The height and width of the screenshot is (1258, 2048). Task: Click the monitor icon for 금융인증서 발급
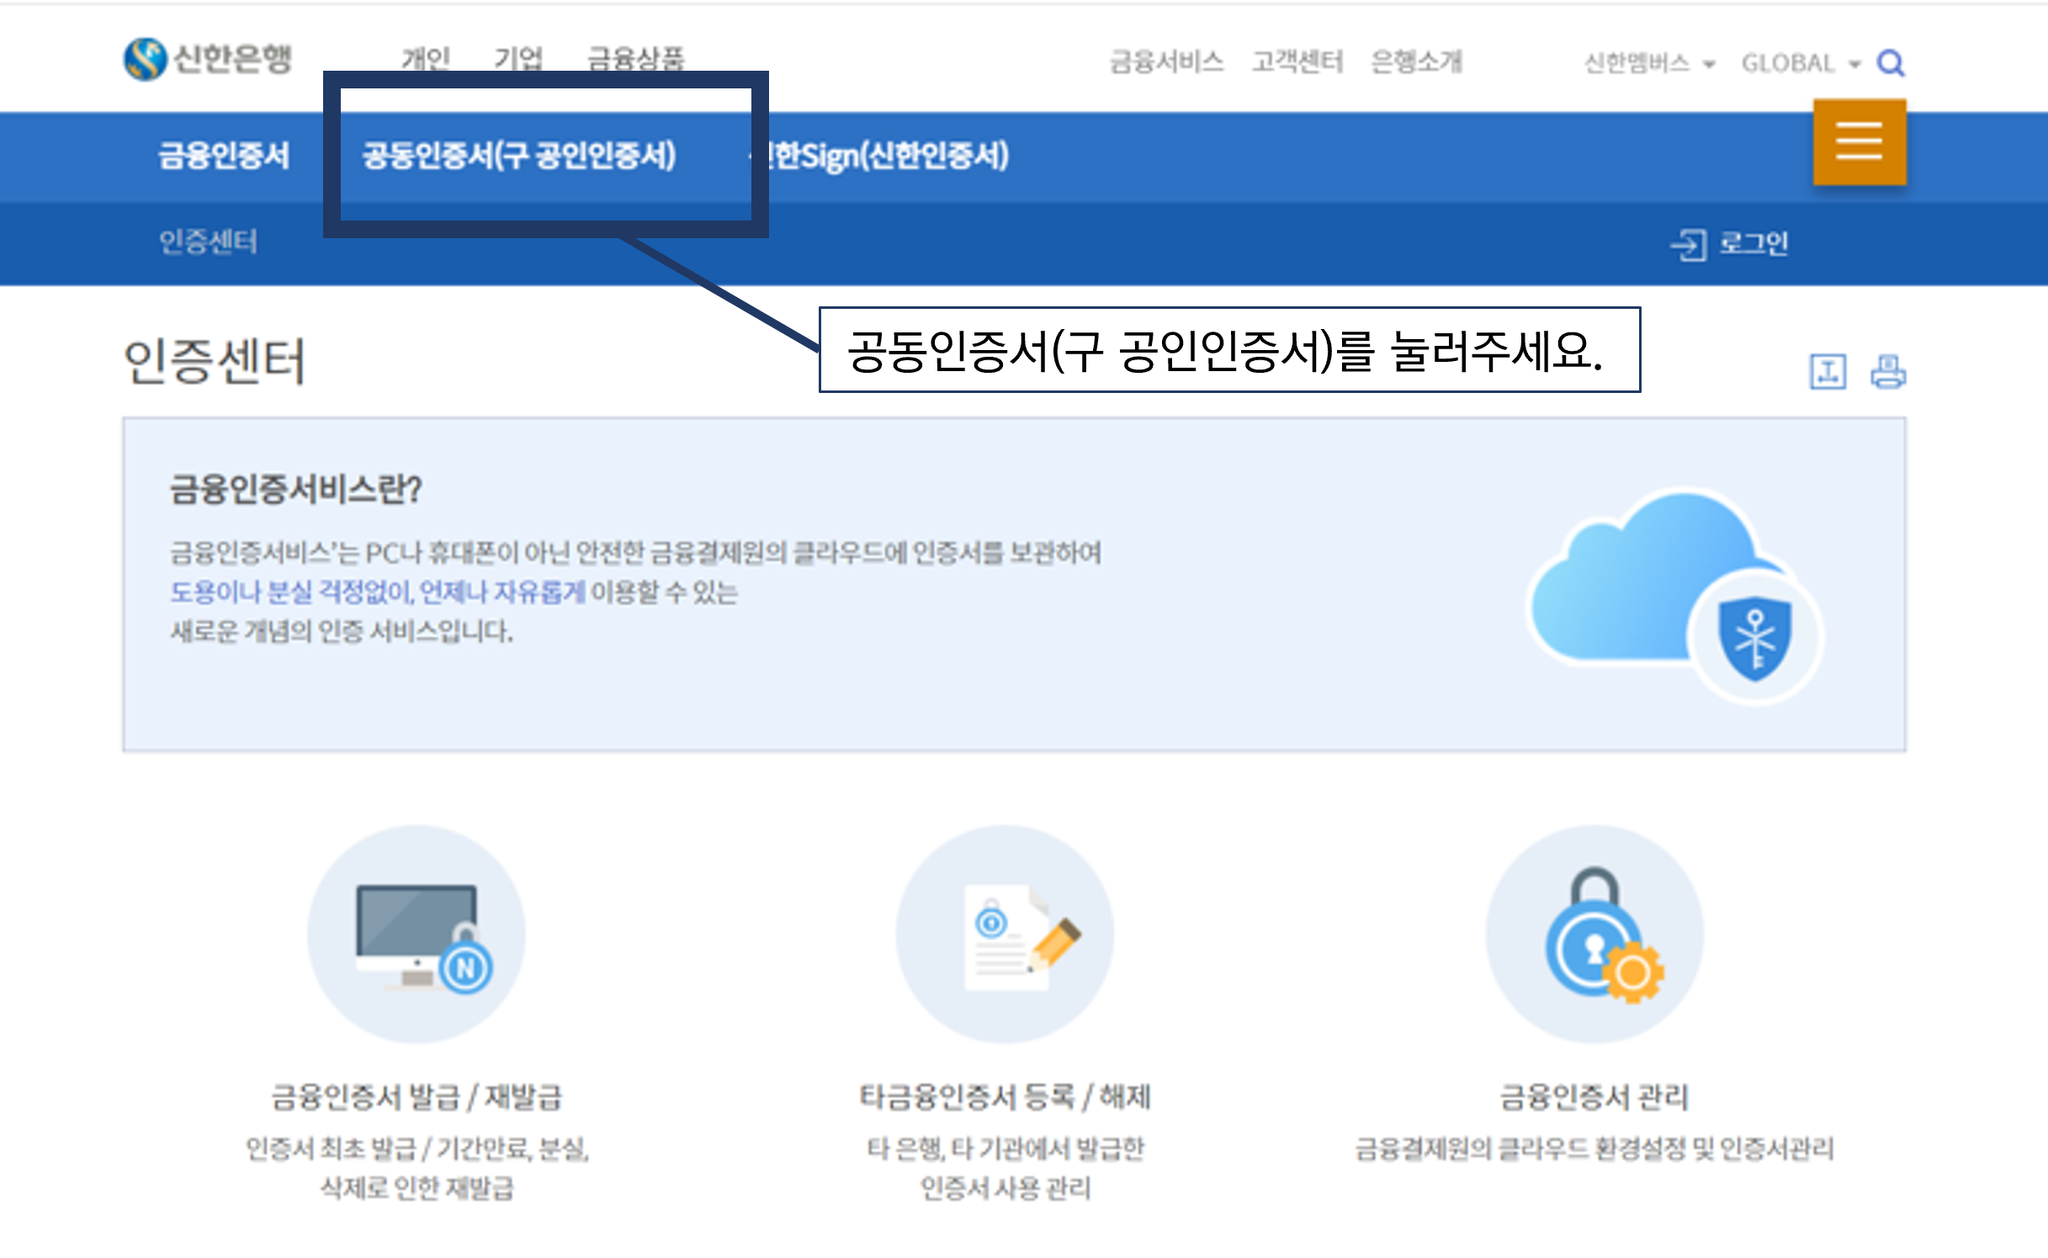(416, 934)
